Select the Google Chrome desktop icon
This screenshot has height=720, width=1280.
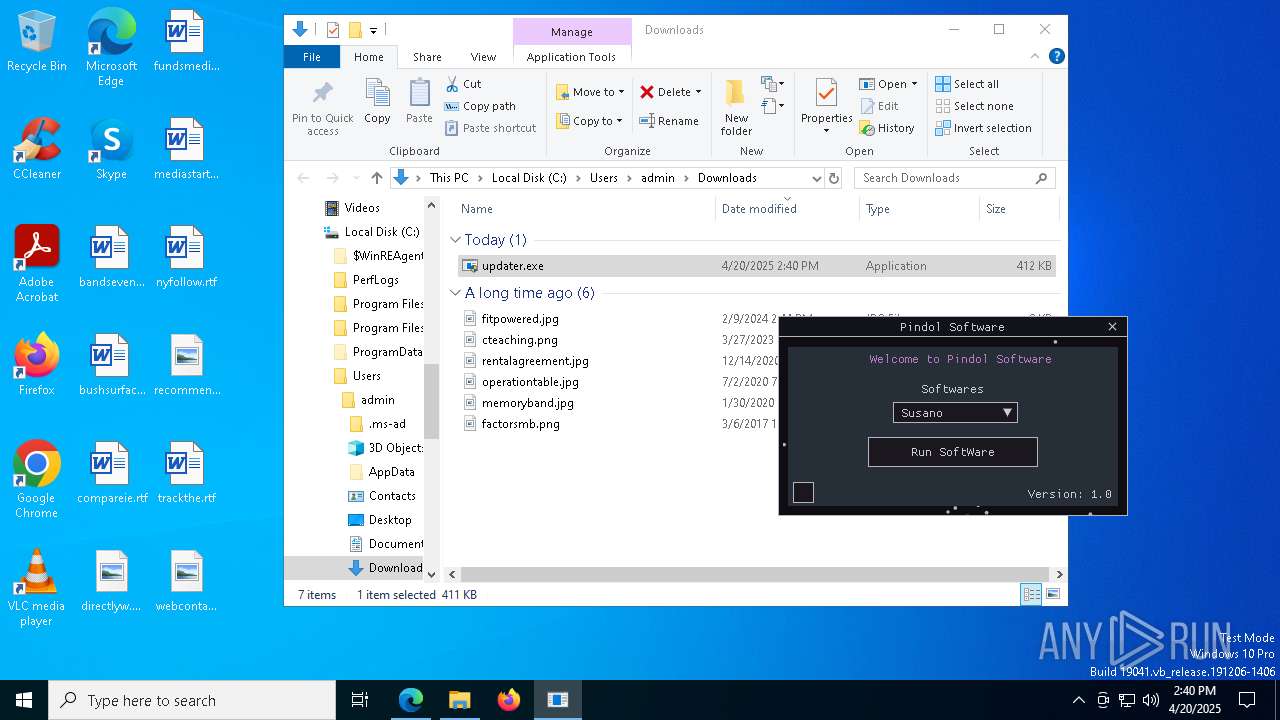click(x=37, y=479)
